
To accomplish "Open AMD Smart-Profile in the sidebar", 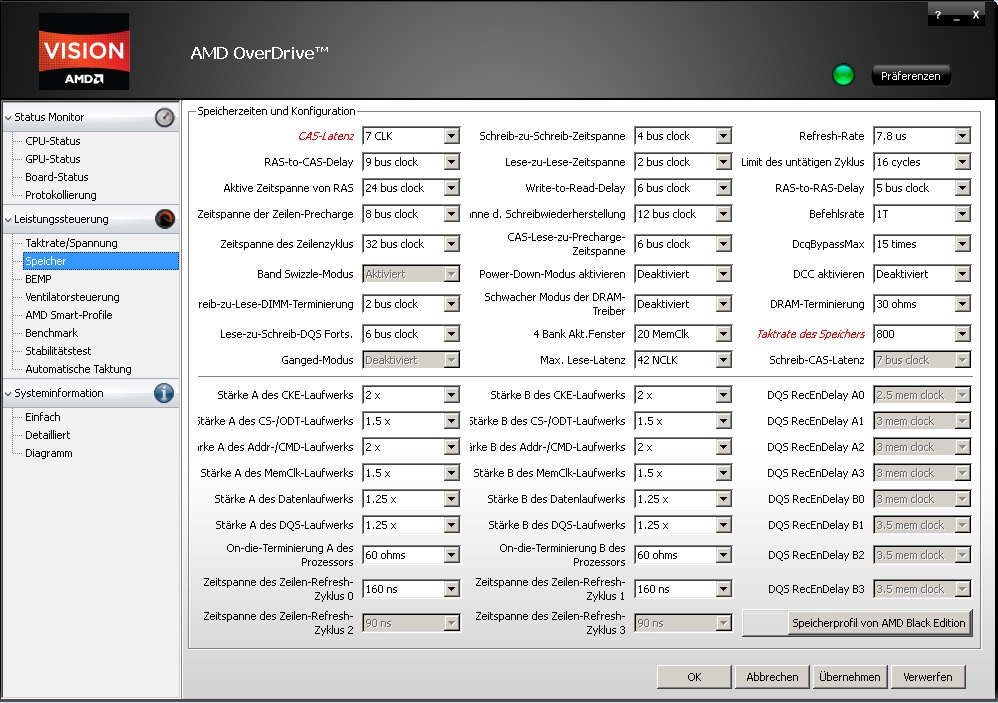I will coord(69,315).
